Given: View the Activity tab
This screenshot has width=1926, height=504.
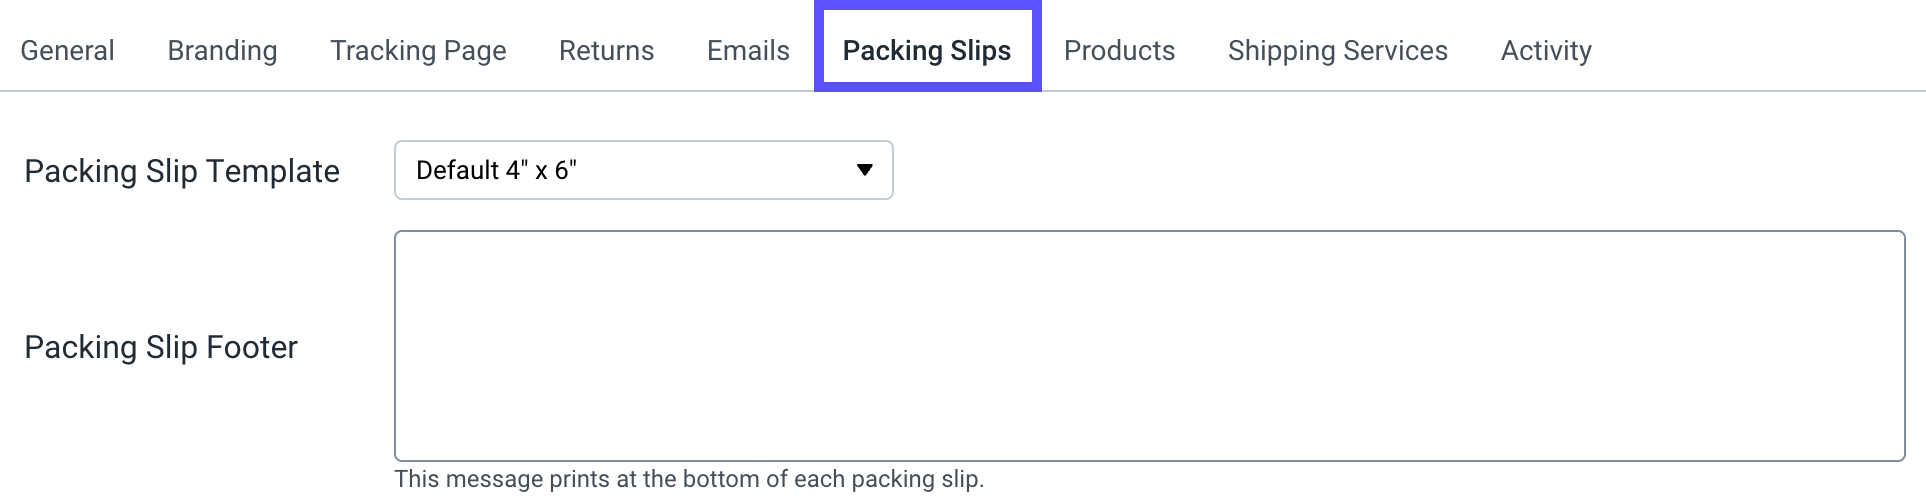Looking at the screenshot, I should click(1545, 51).
